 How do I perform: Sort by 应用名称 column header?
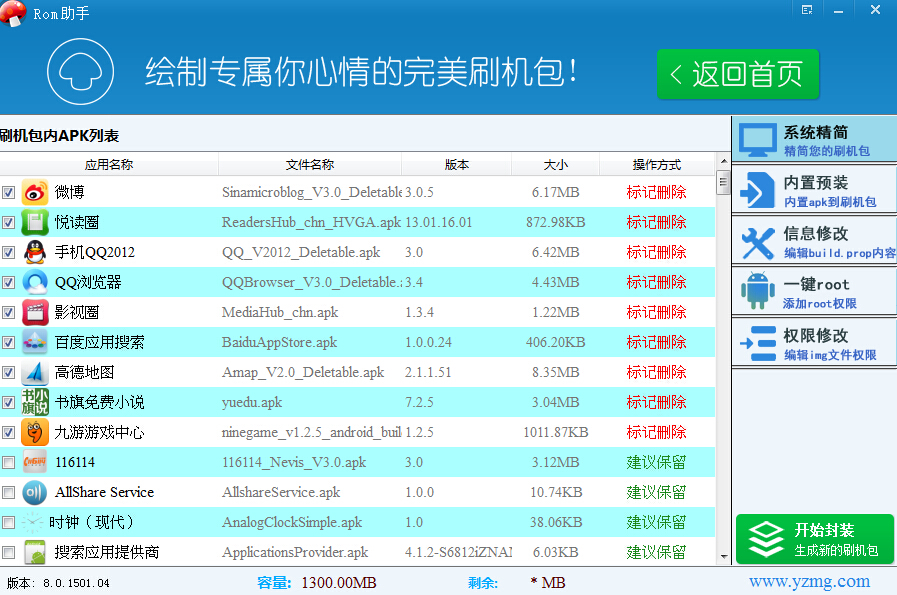109,165
